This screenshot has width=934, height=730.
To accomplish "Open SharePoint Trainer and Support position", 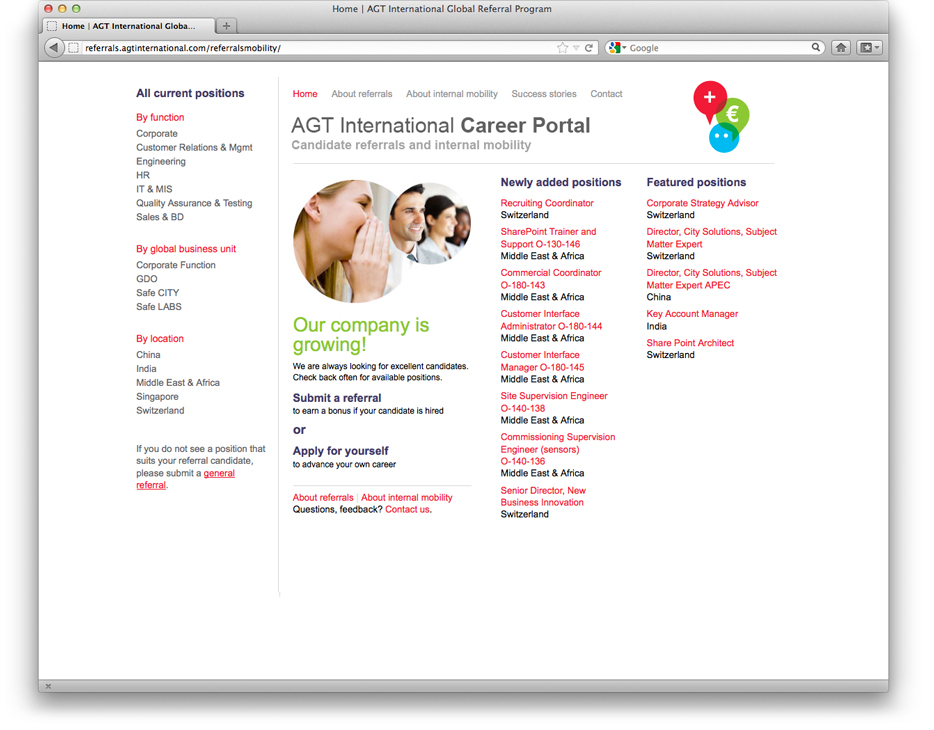I will (x=548, y=238).
